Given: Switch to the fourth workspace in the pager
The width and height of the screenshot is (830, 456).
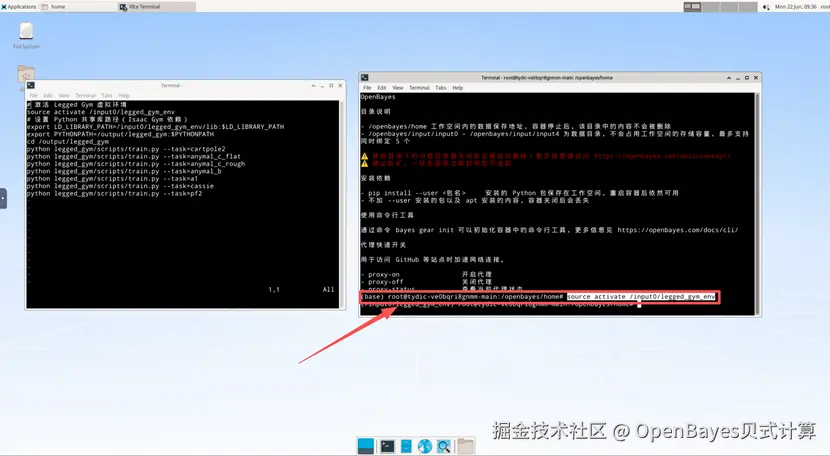Looking at the screenshot, I should point(747,7).
